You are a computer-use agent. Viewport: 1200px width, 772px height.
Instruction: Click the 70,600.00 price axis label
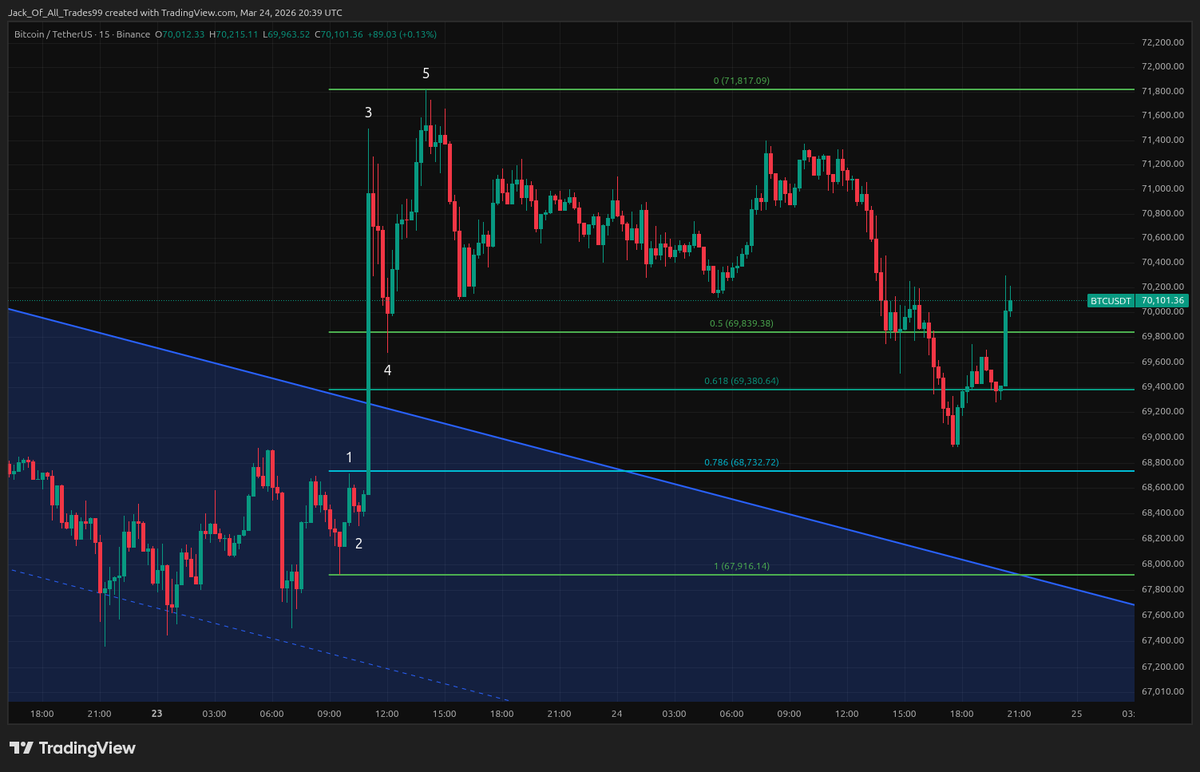coord(1161,238)
